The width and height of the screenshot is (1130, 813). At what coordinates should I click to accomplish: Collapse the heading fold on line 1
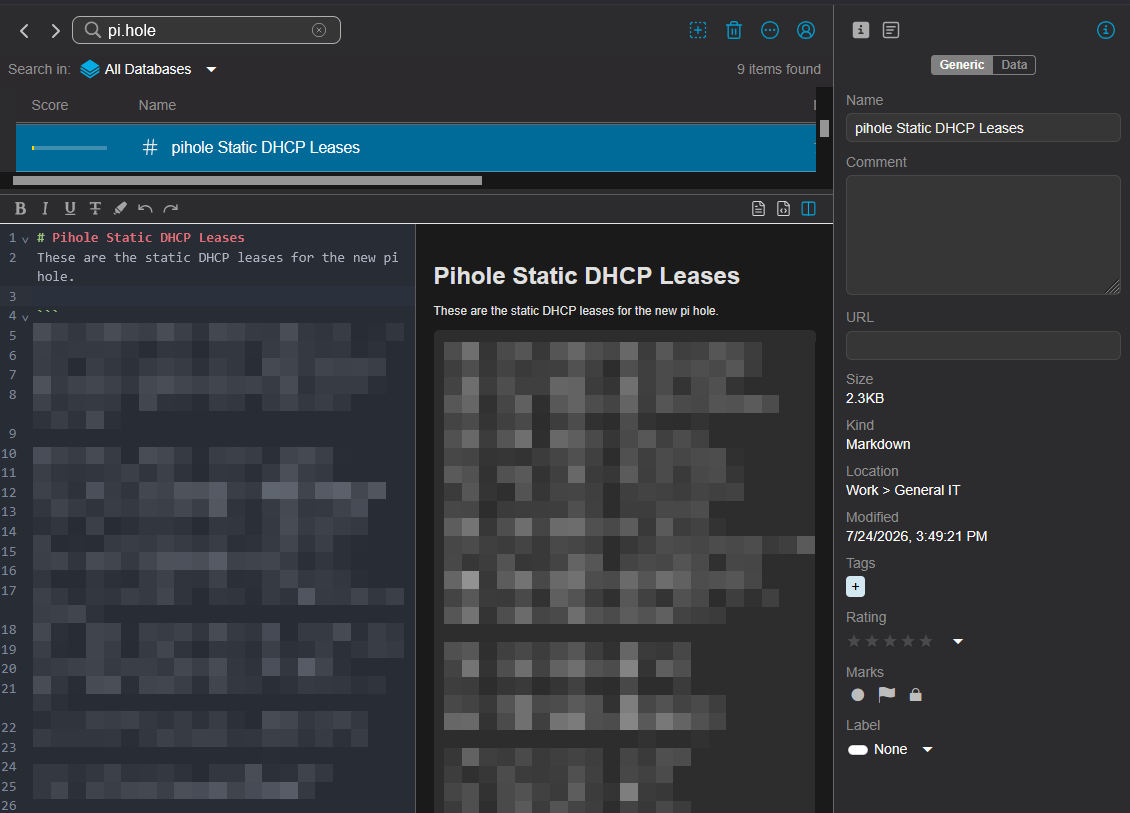pyautogui.click(x=25, y=239)
